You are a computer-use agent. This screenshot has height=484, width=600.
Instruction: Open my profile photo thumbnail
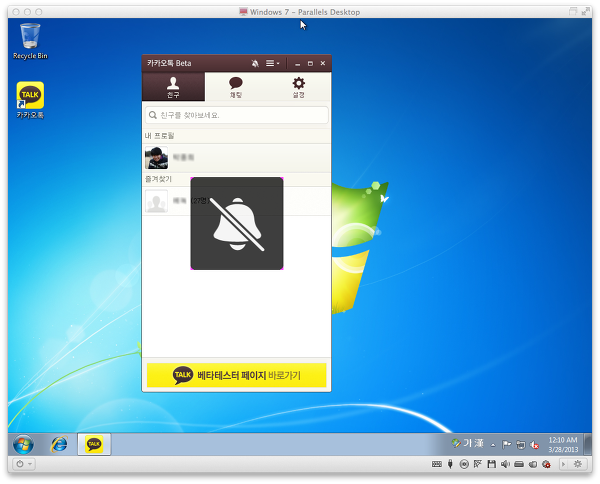tap(157, 158)
